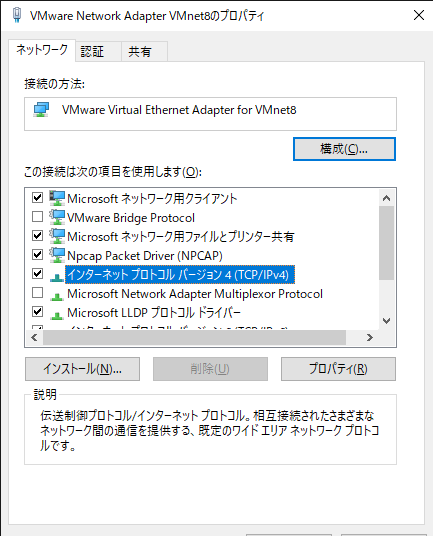Viewport: 433px width, 536px height.
Task: Uncheck Microsoft ネットワーク用ファイルとプリンター共有 checkbox
Action: (37, 236)
